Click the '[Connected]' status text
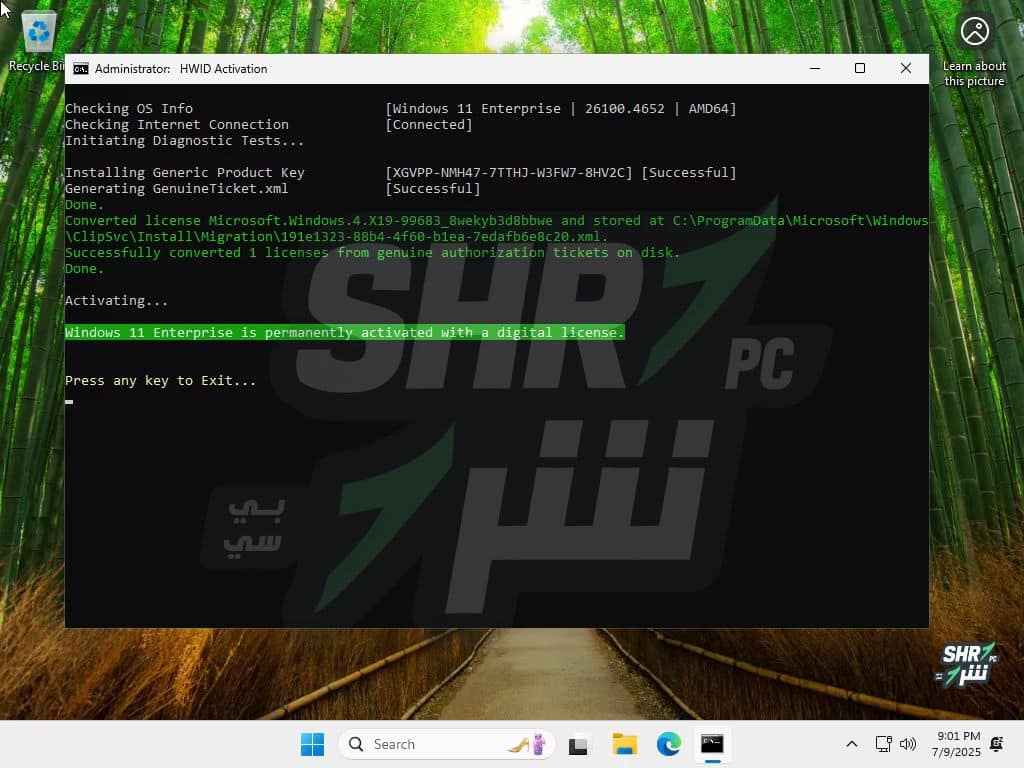The height and width of the screenshot is (768, 1024). (428, 124)
